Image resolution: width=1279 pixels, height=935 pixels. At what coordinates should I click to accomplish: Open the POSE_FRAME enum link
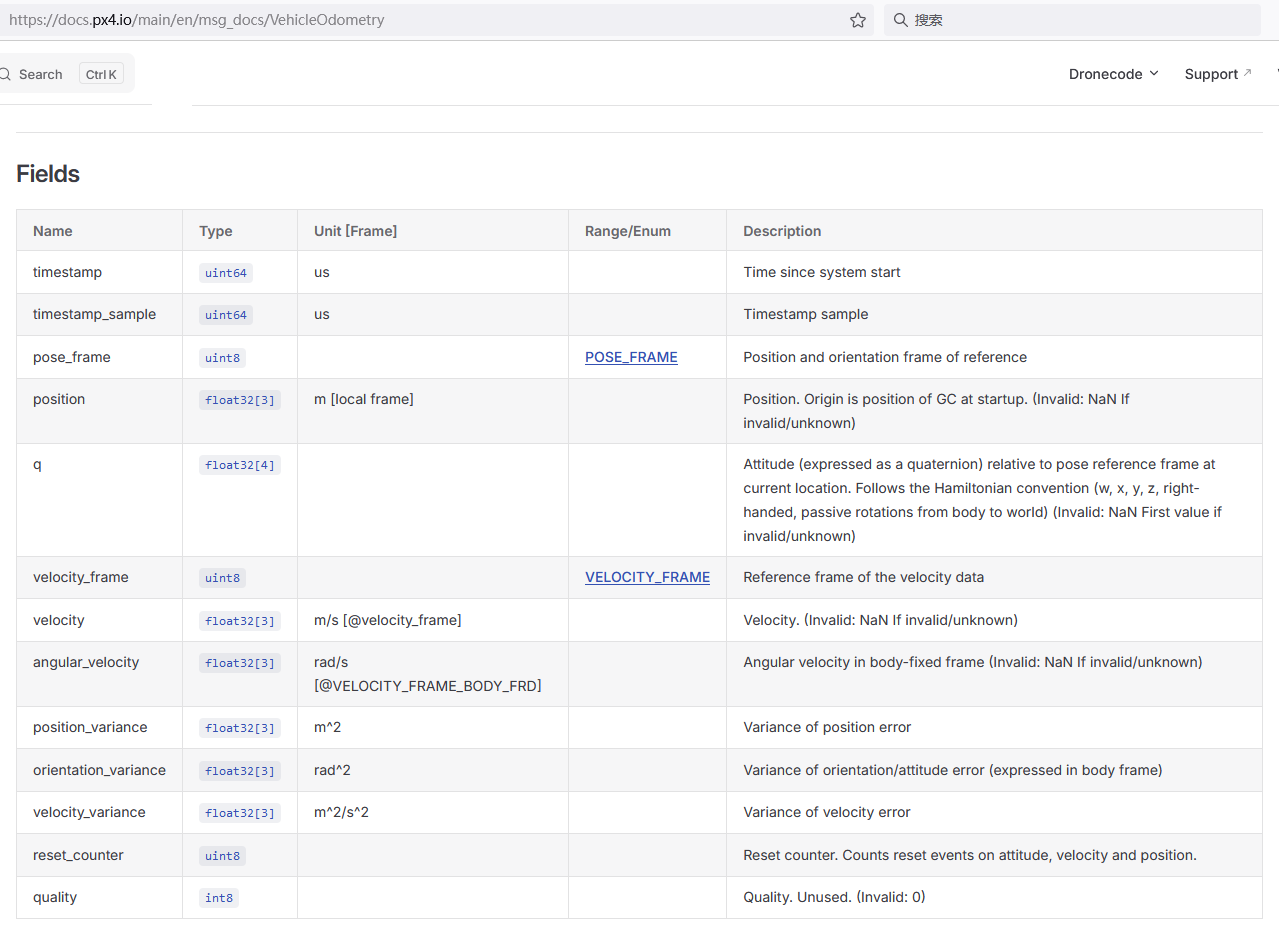(x=631, y=357)
